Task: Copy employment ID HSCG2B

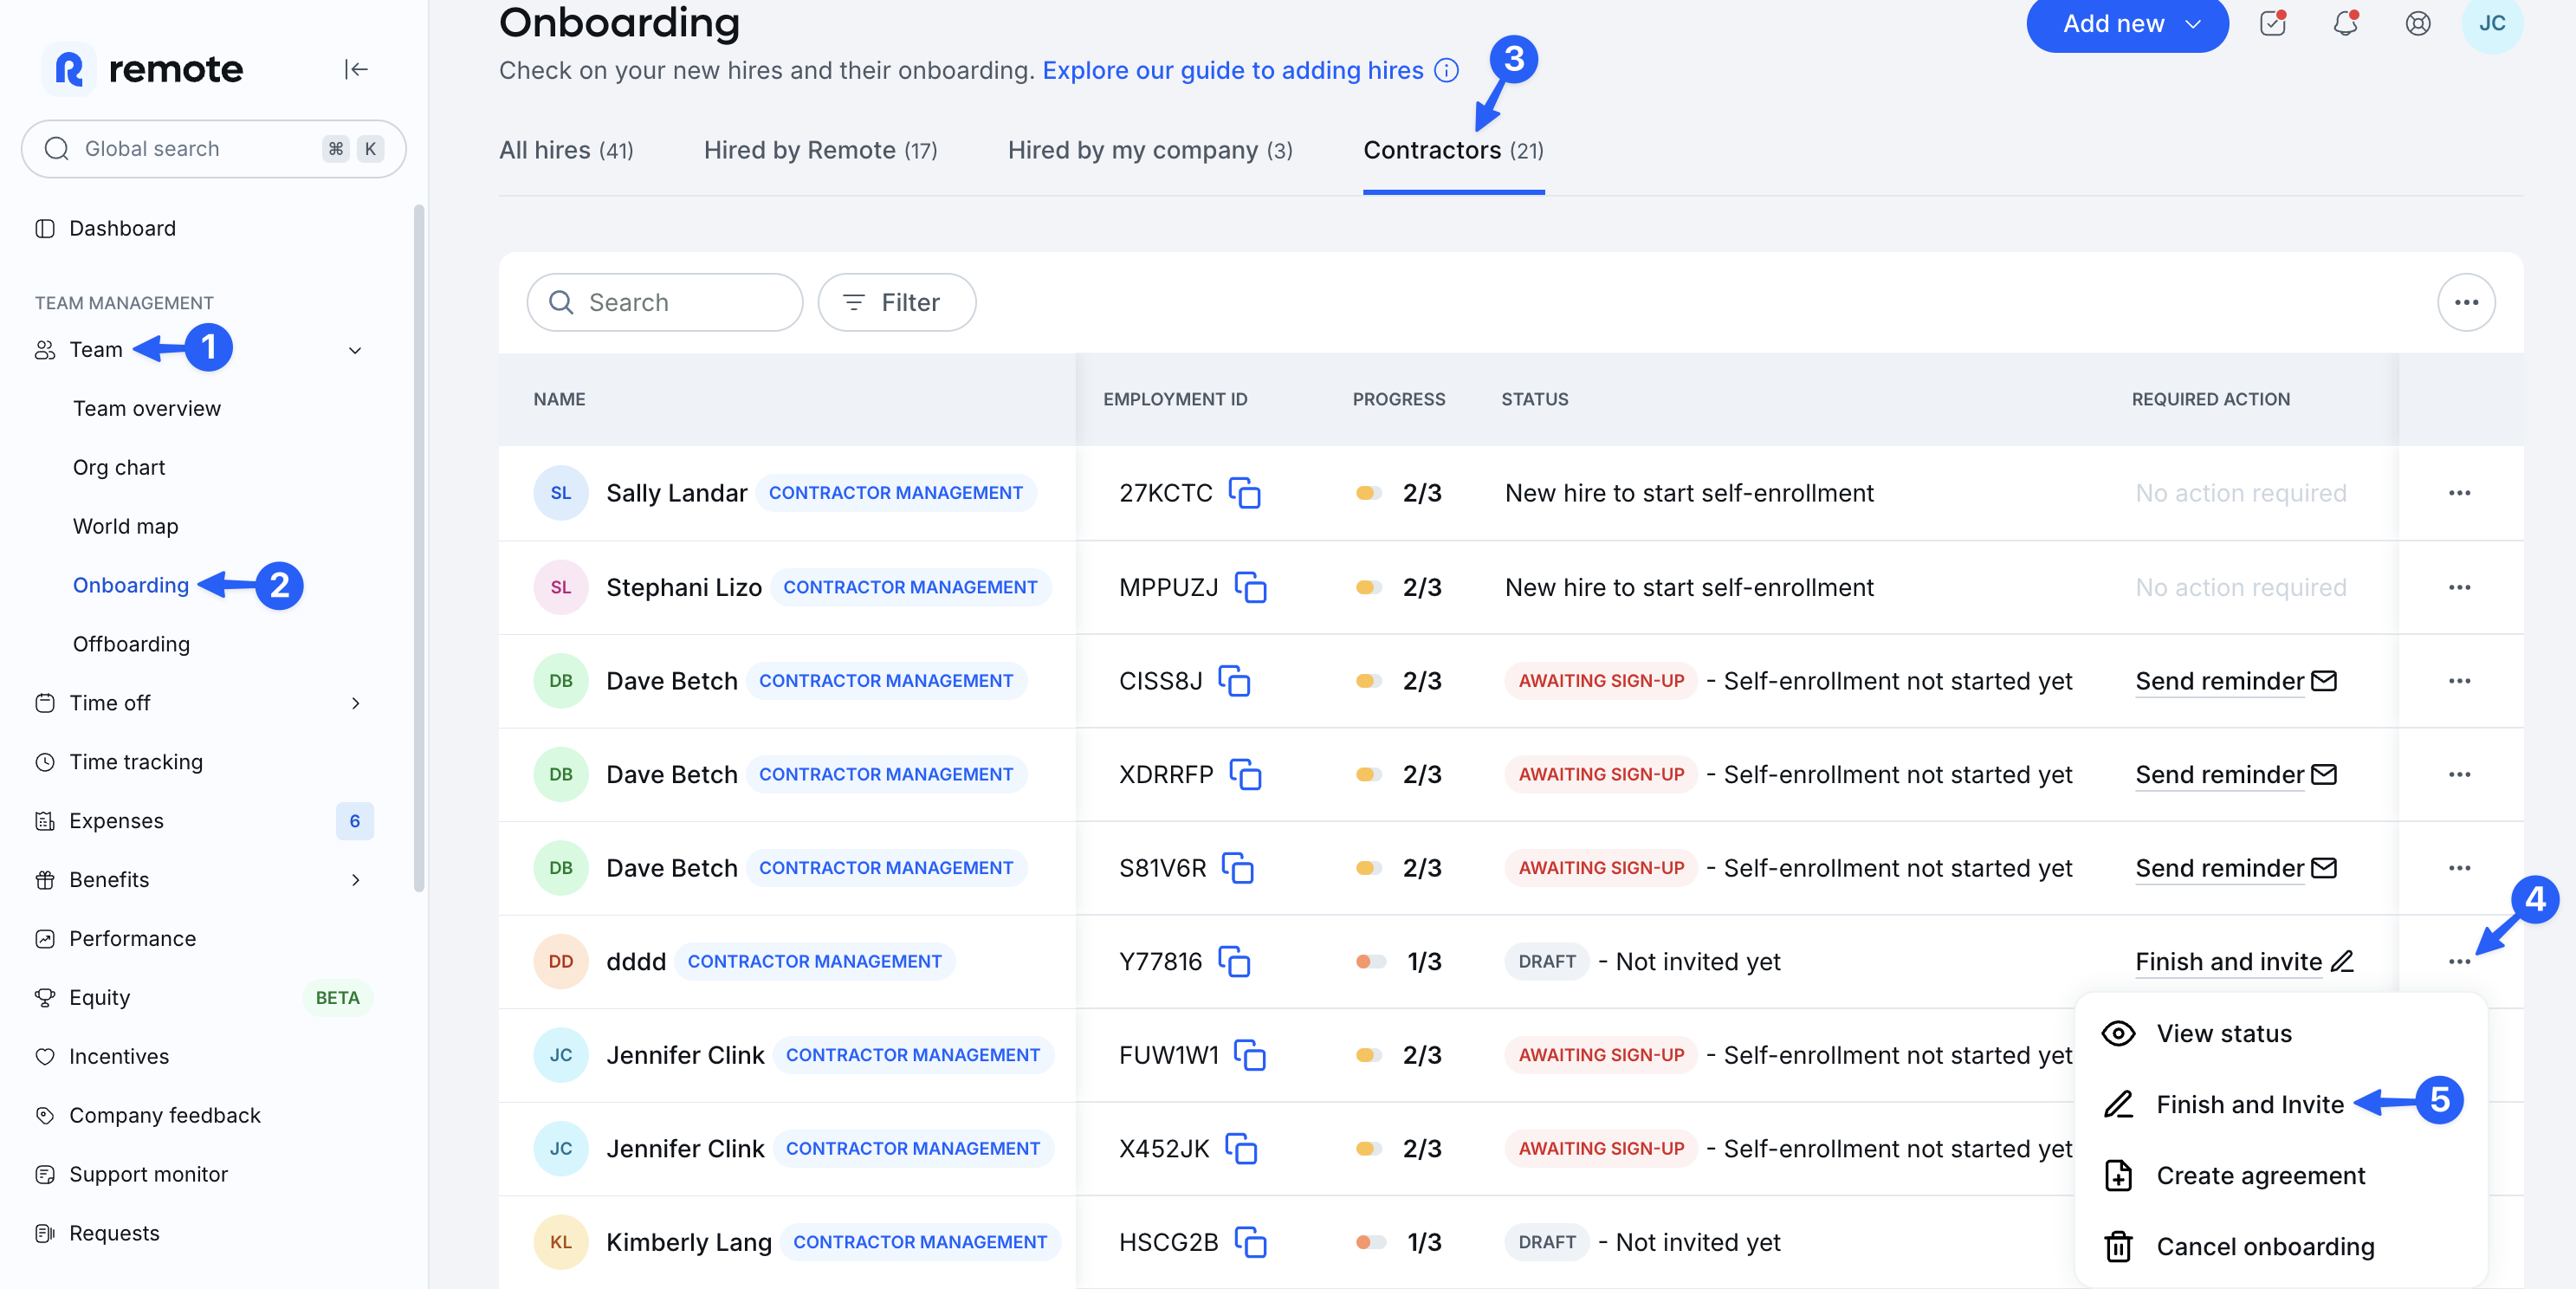Action: (x=1250, y=1242)
